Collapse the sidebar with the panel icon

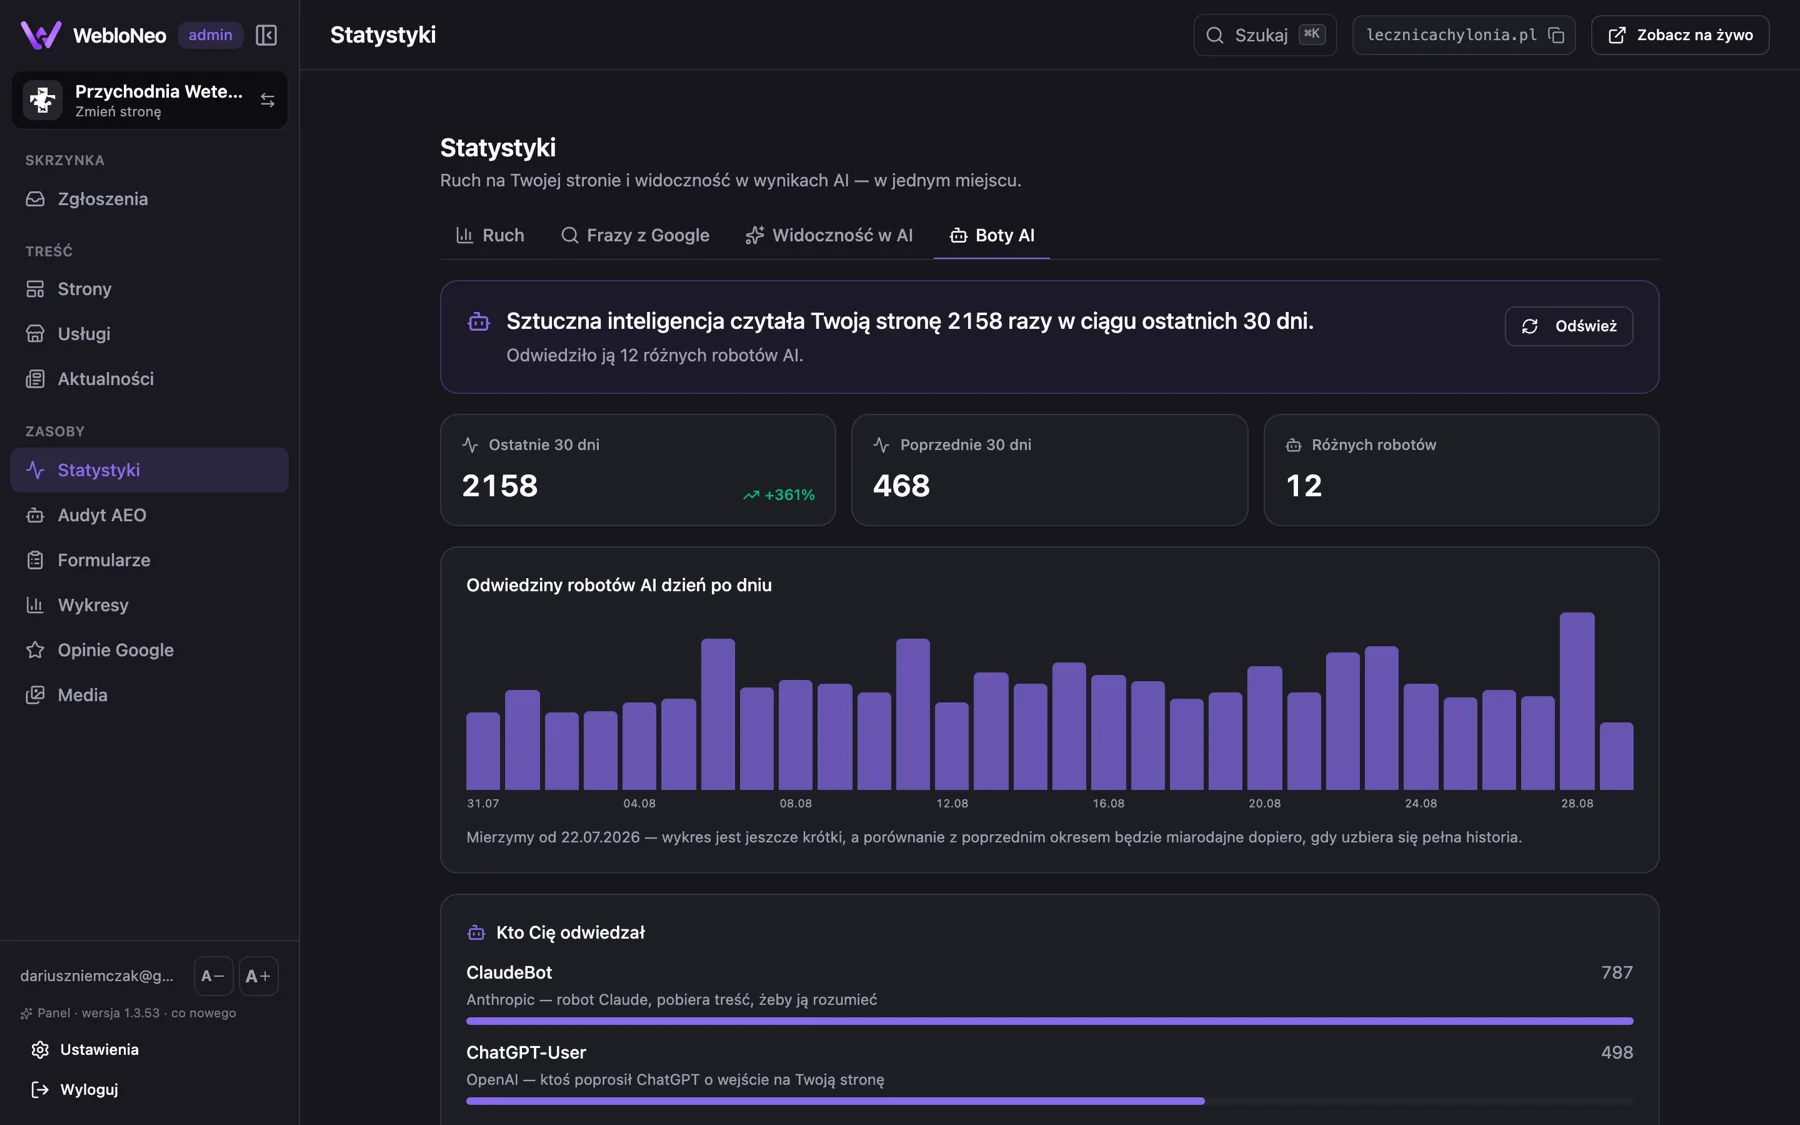266,35
